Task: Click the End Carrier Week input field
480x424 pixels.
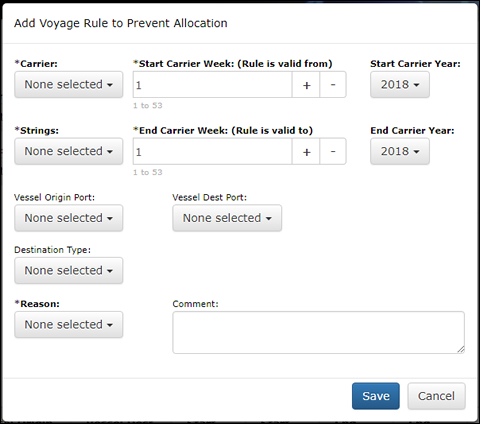Action: [x=213, y=151]
